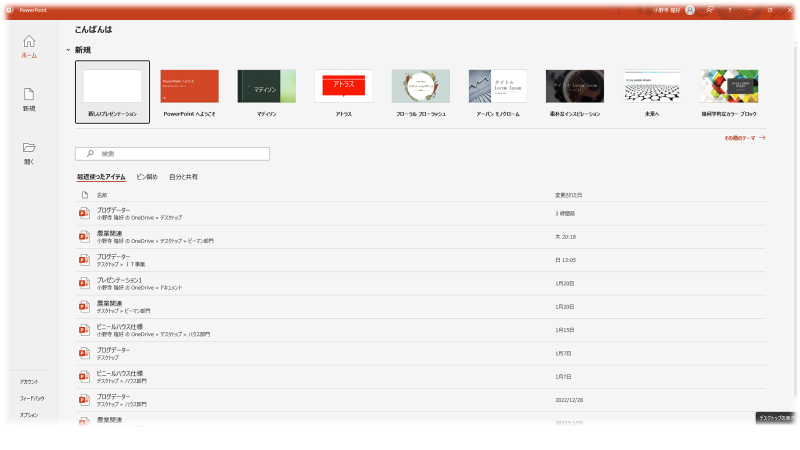Select the 最近使ったアイテム tab
Viewport: 800px width, 450px height.
(x=101, y=176)
